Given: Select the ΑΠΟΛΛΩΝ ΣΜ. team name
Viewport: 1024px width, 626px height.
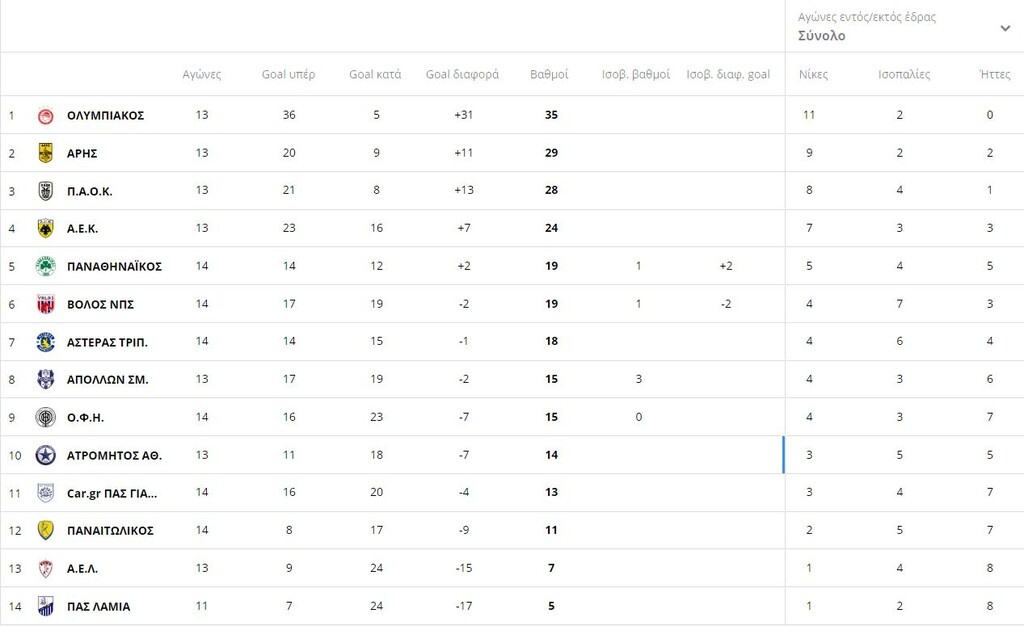Looking at the screenshot, I should [107, 380].
